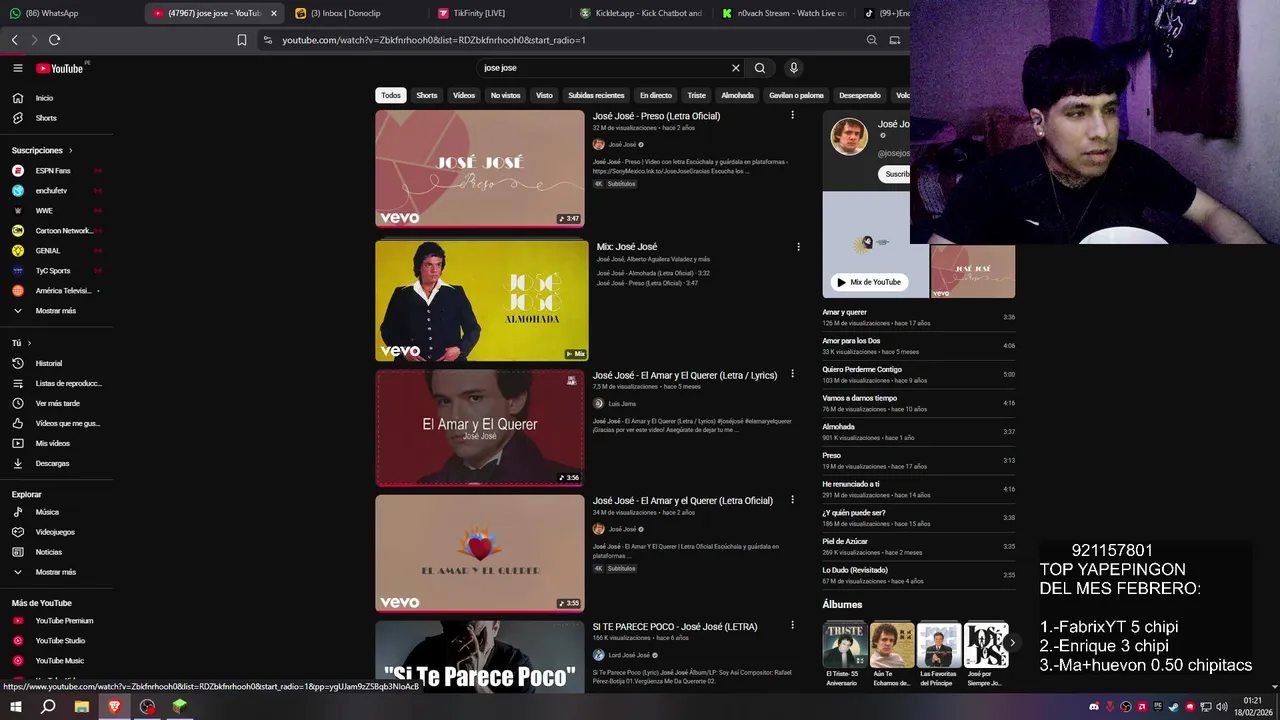Open more options for Mix: José José
Screen dimensions: 1280x720
(798, 246)
